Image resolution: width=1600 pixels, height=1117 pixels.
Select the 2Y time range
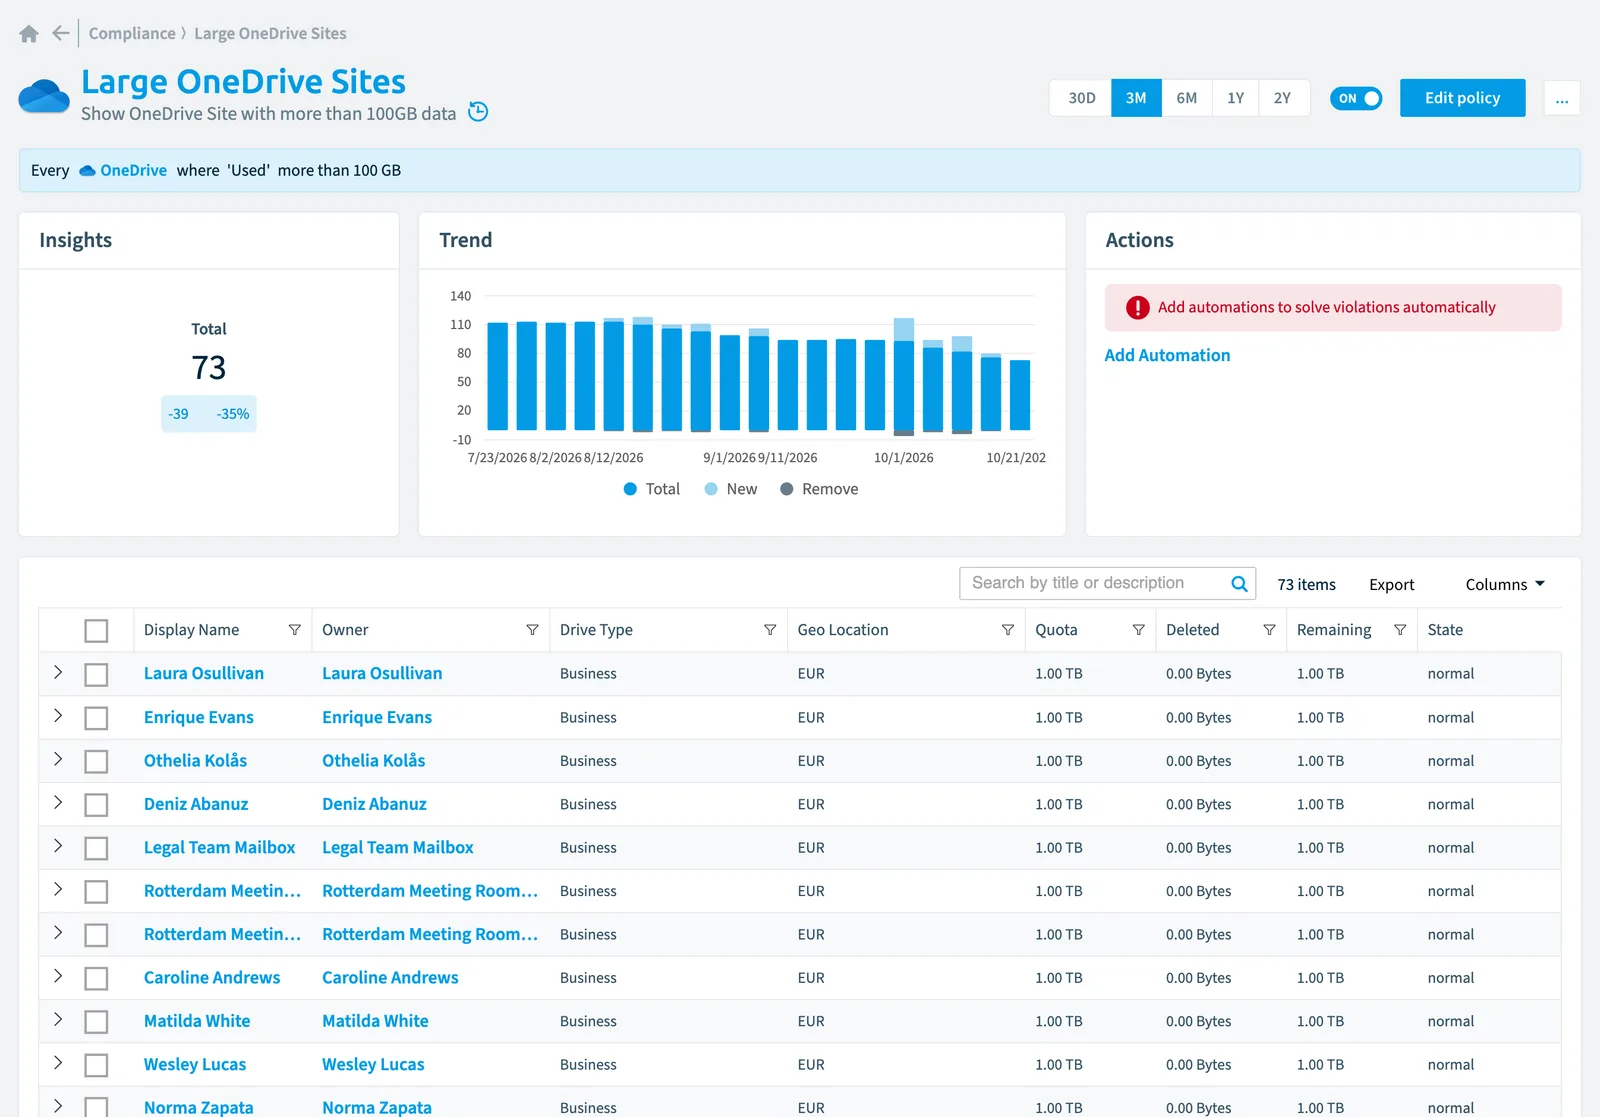click(x=1283, y=98)
